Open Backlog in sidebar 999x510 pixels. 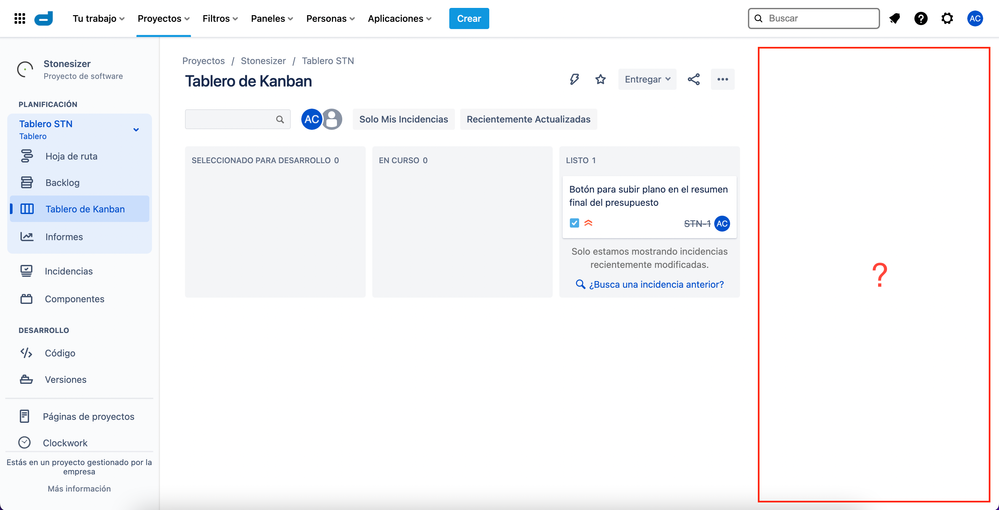tap(80, 183)
